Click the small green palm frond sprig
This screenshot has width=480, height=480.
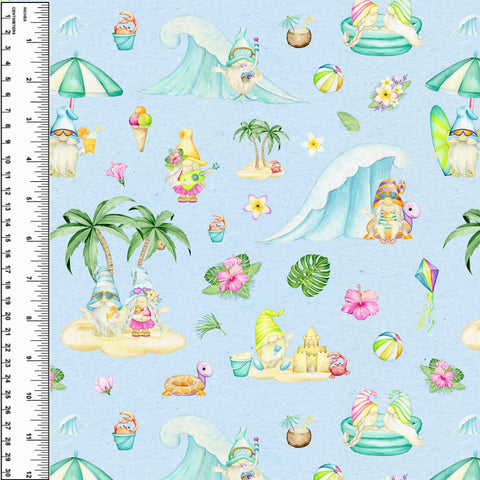[x=210, y=325]
